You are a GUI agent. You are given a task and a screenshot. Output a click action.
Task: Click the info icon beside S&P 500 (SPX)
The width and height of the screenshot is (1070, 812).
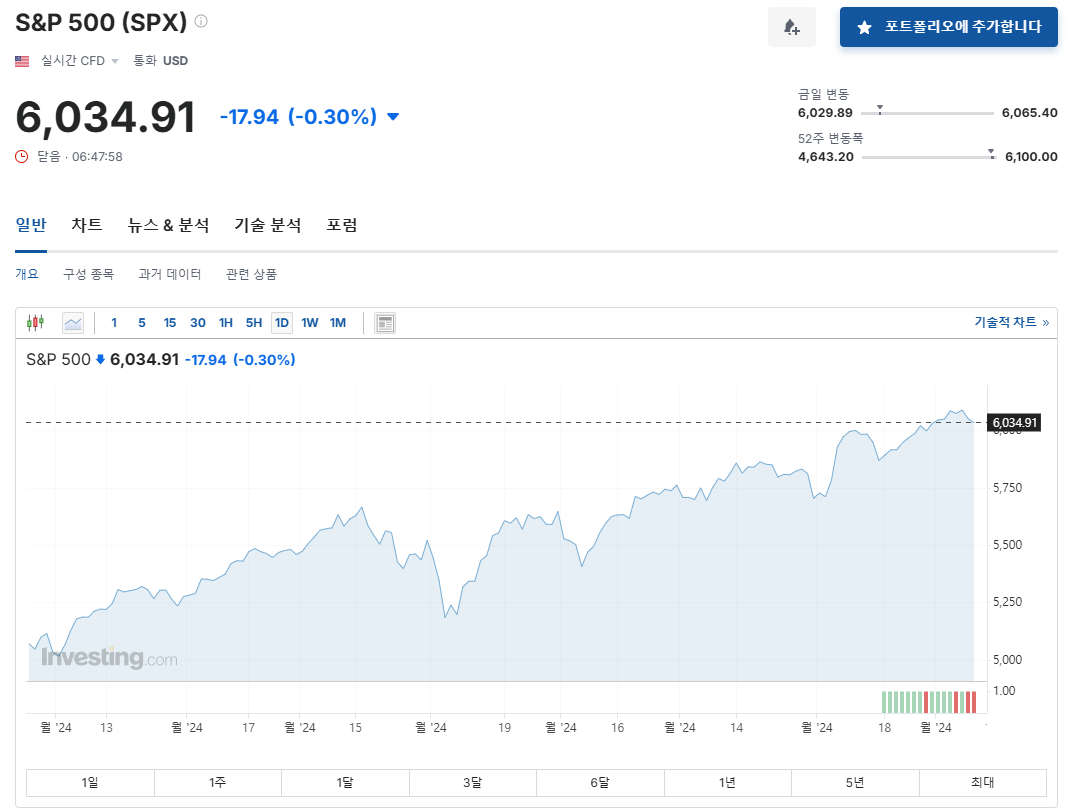tap(201, 21)
